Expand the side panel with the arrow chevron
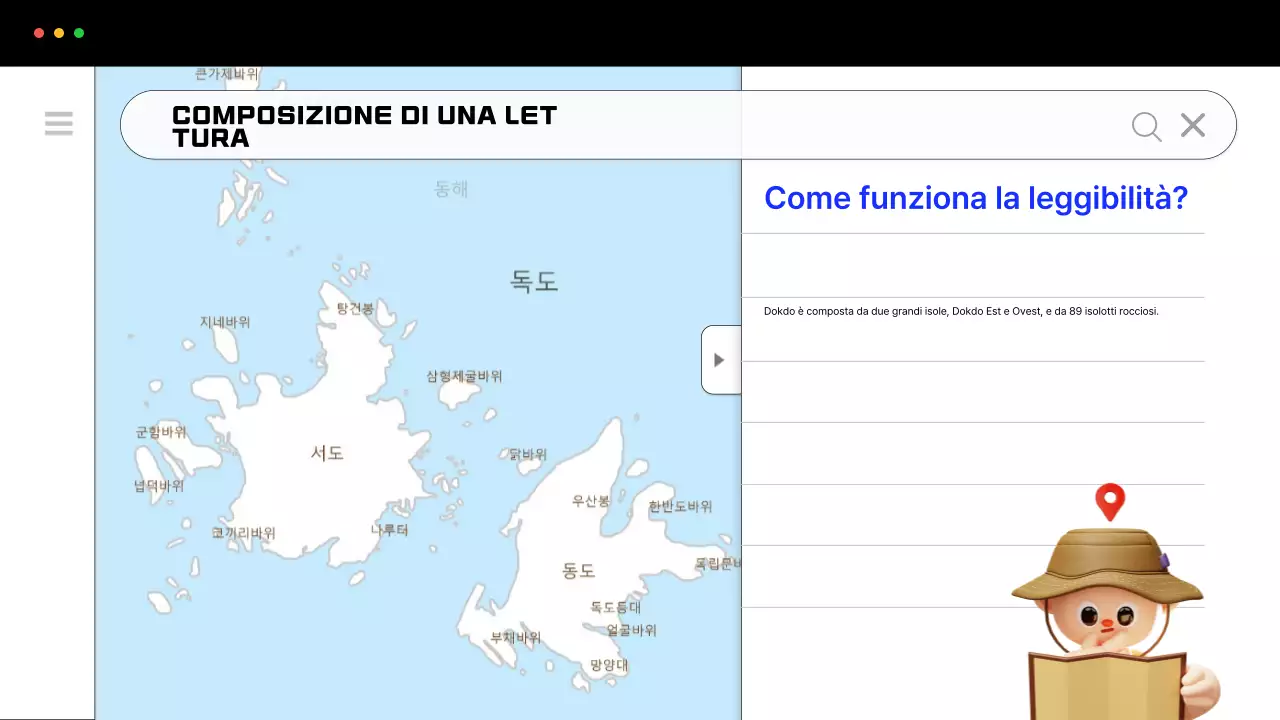Viewport: 1280px width, 720px height. pos(719,359)
